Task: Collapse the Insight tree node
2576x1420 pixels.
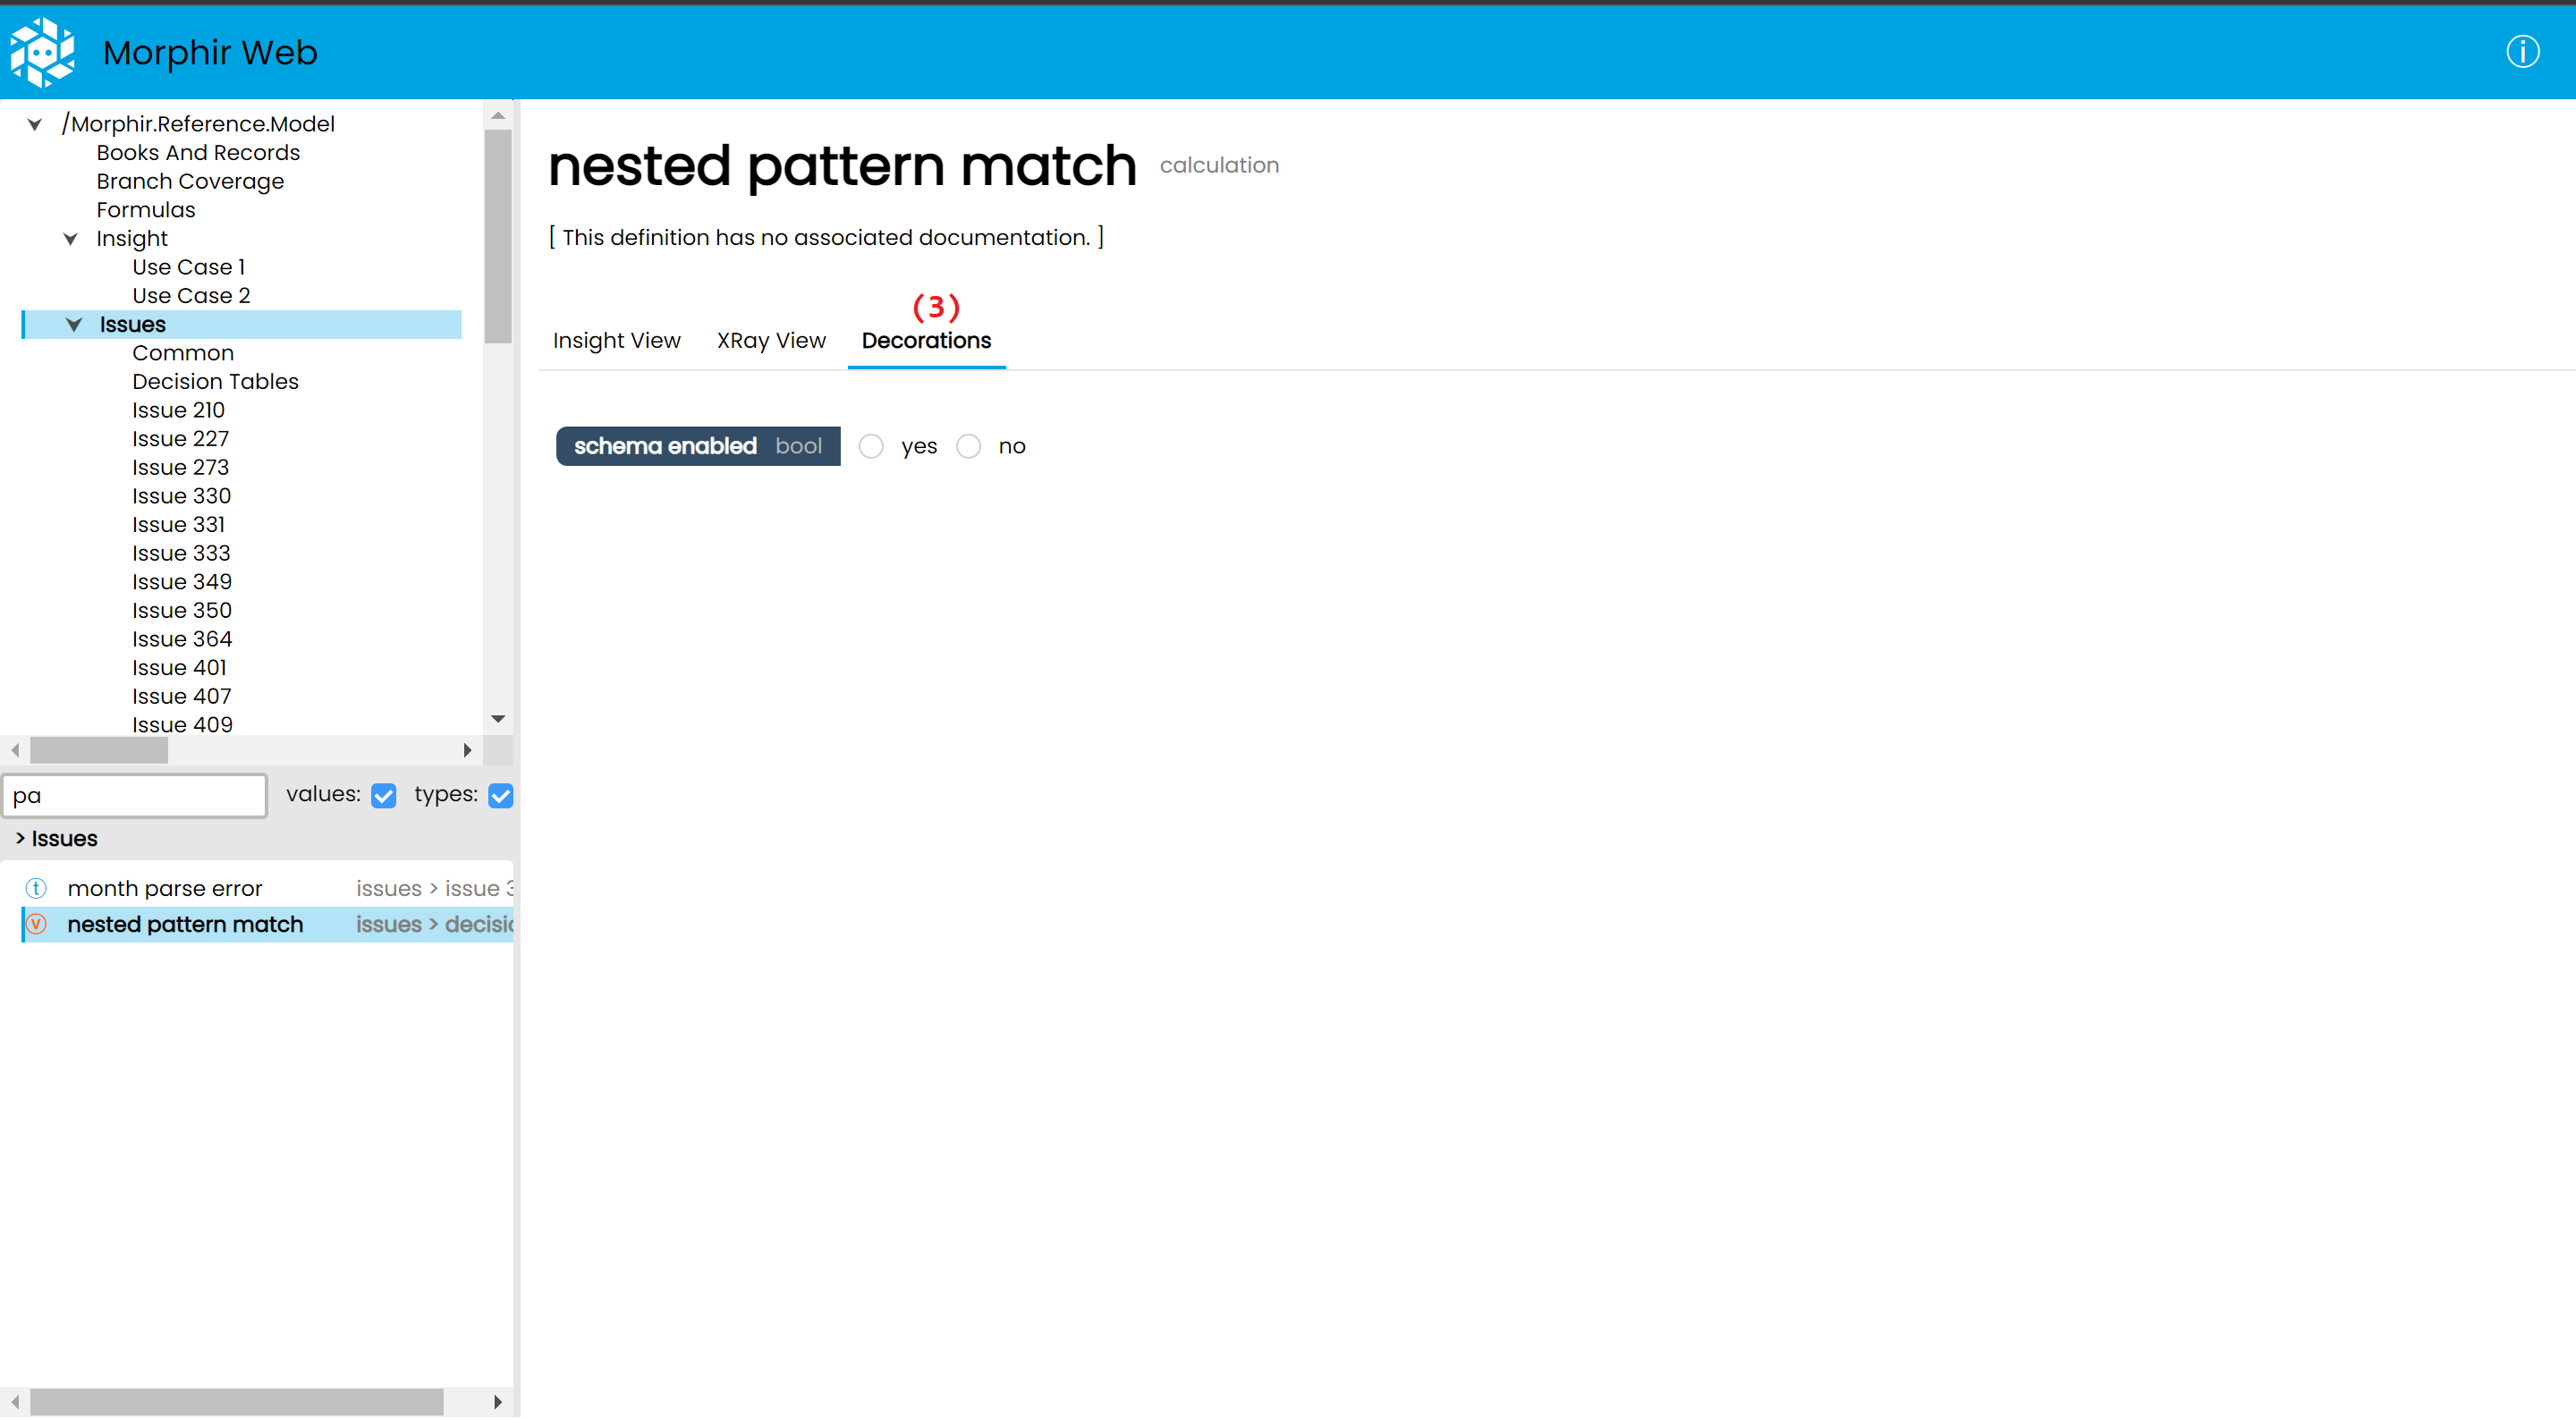Action: 71,239
